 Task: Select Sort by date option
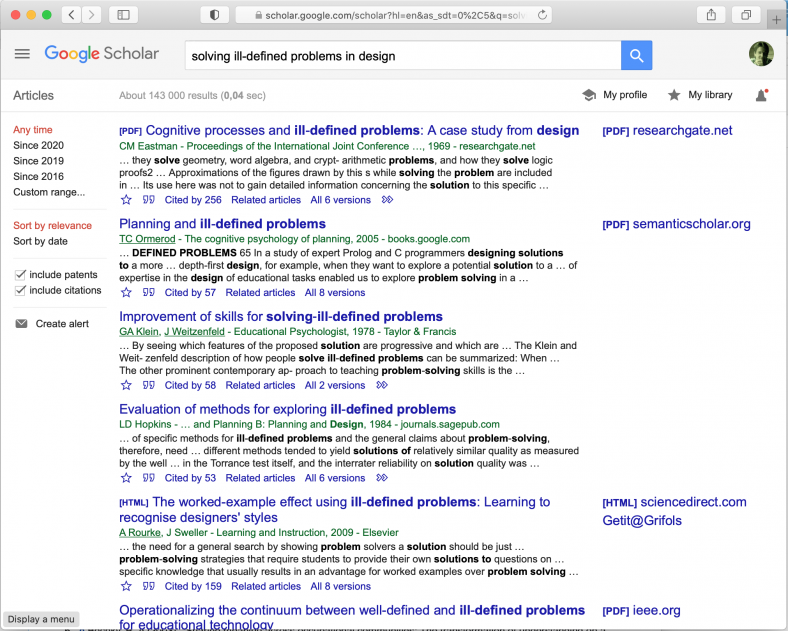coord(41,241)
